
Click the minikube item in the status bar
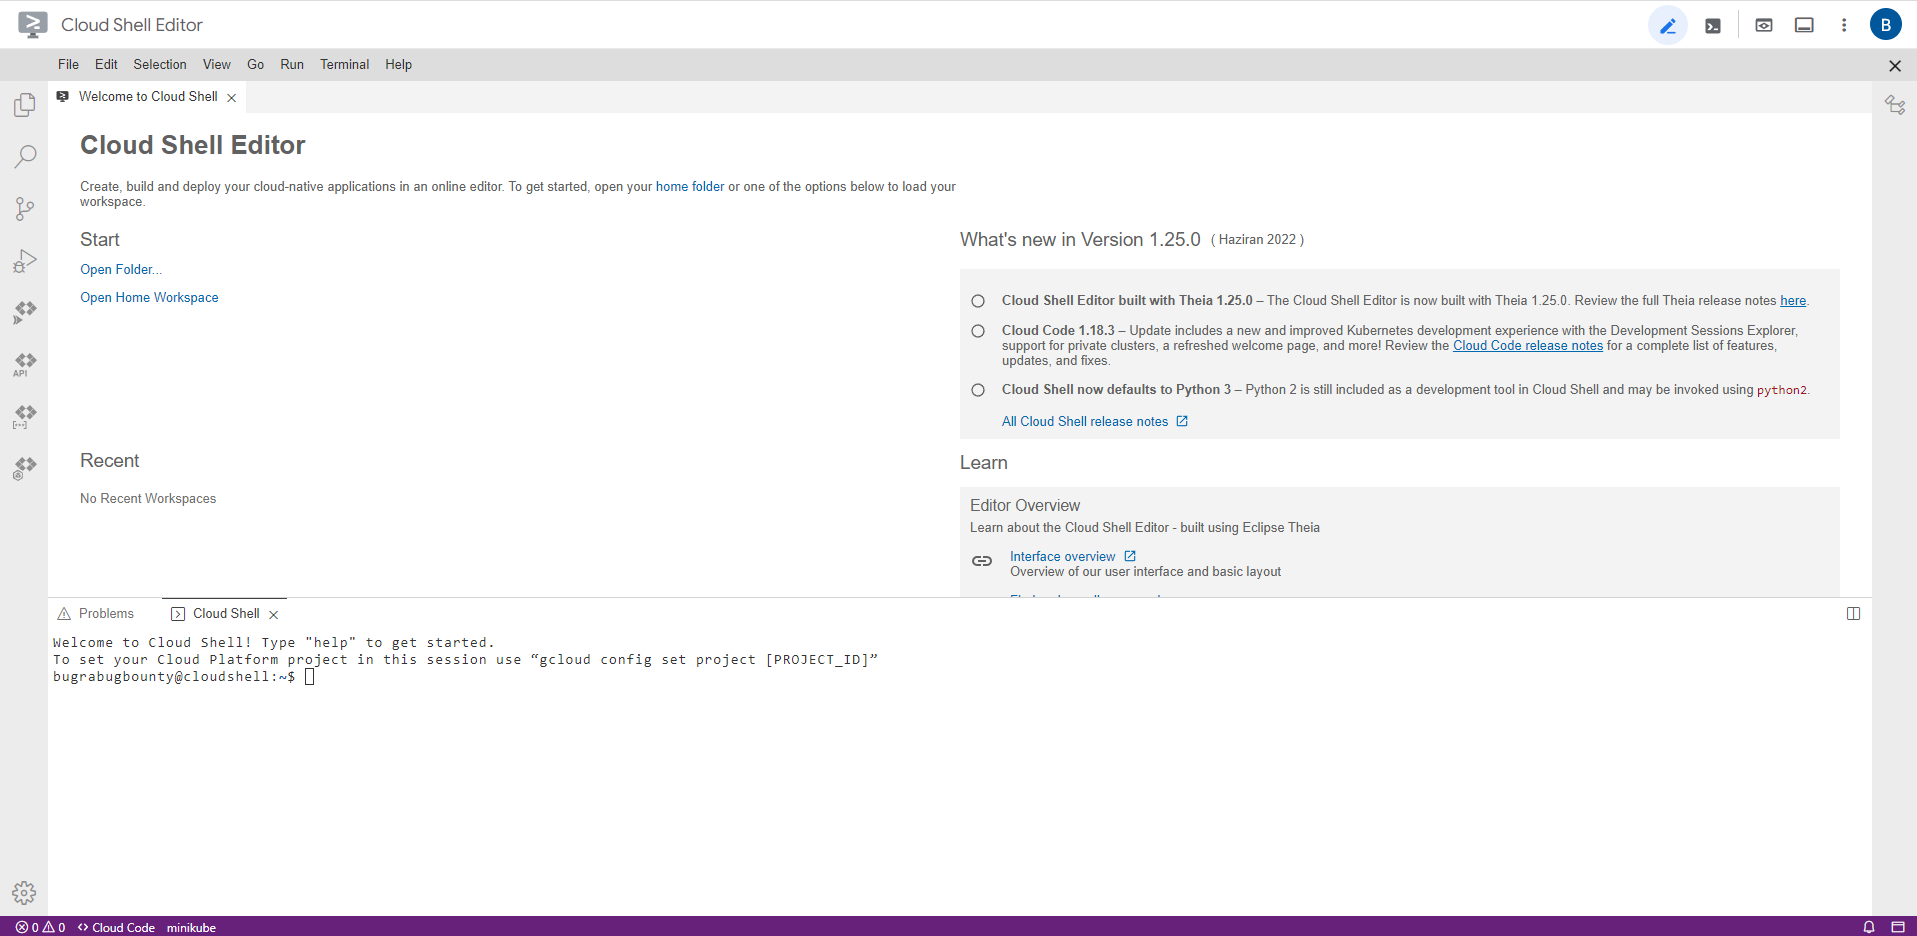click(x=191, y=928)
